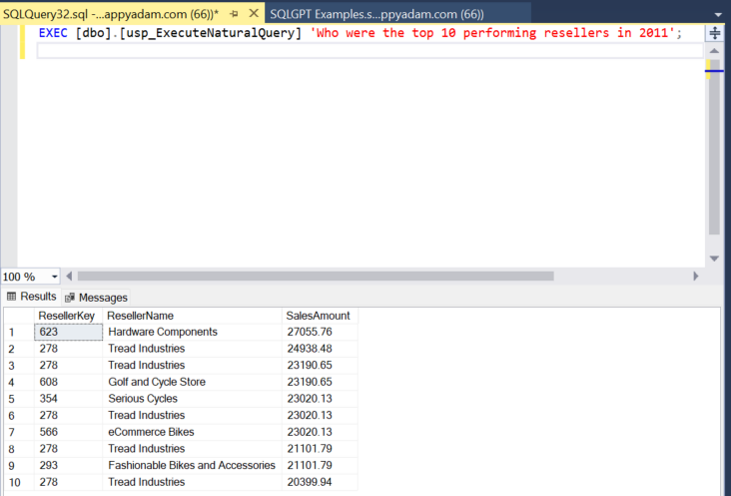731x496 pixels.
Task: Open the 100 % zoom dropdown
Action: coord(55,277)
